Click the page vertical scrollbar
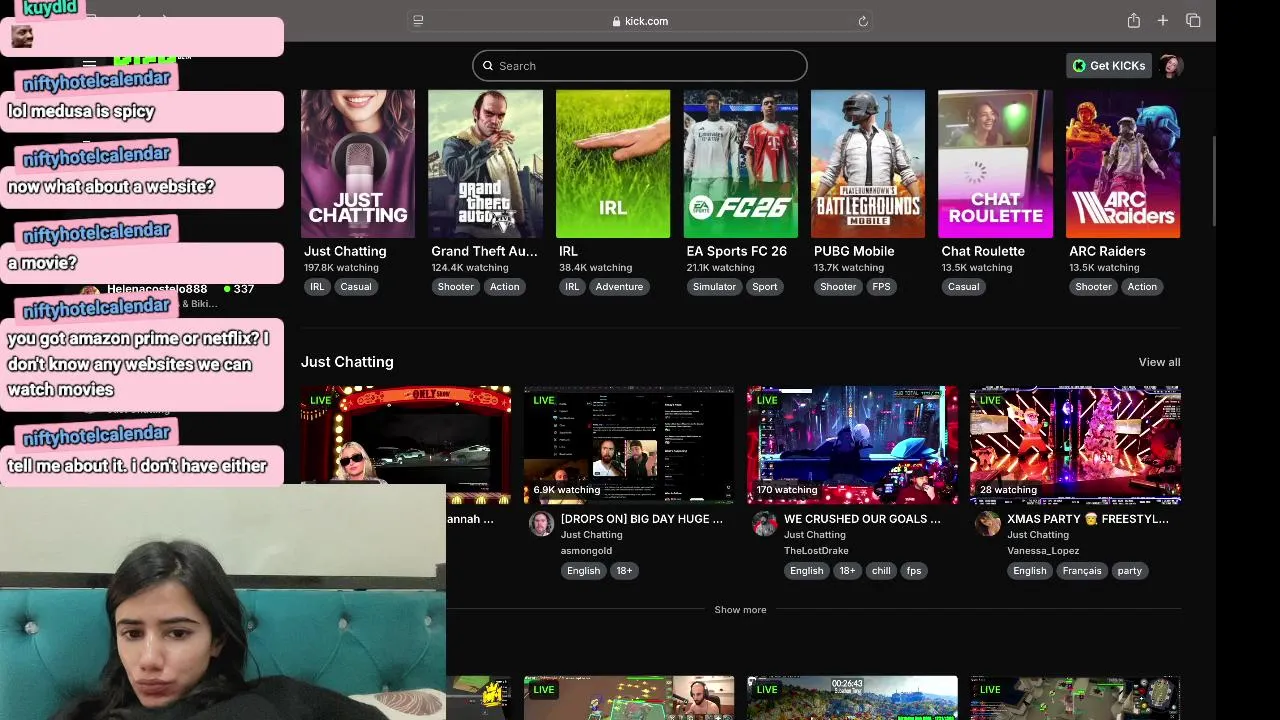This screenshot has width=1280, height=720. pos(1214,180)
